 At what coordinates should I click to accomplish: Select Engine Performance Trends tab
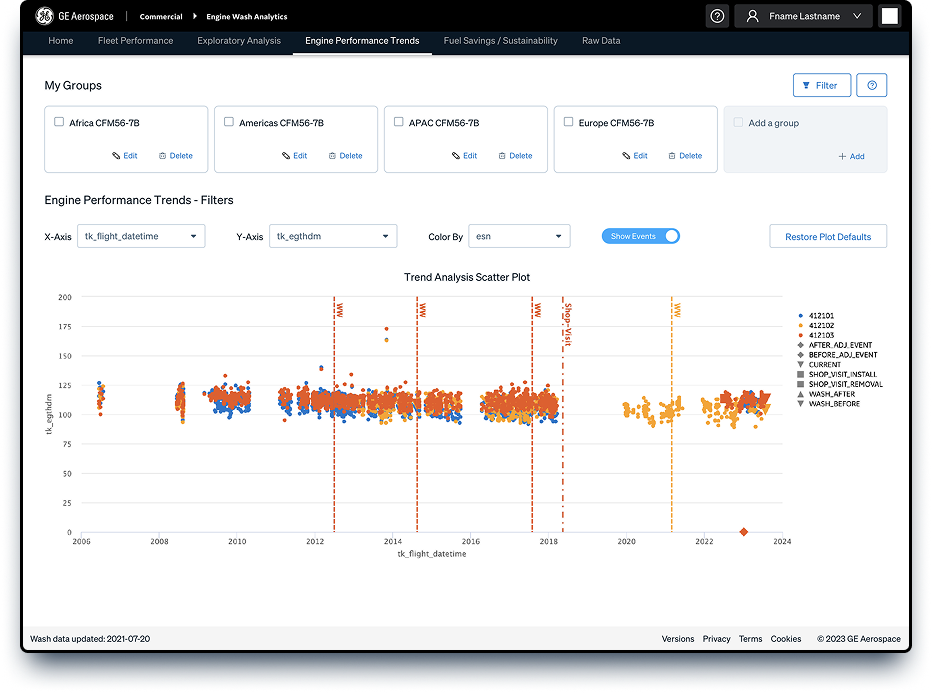362,40
